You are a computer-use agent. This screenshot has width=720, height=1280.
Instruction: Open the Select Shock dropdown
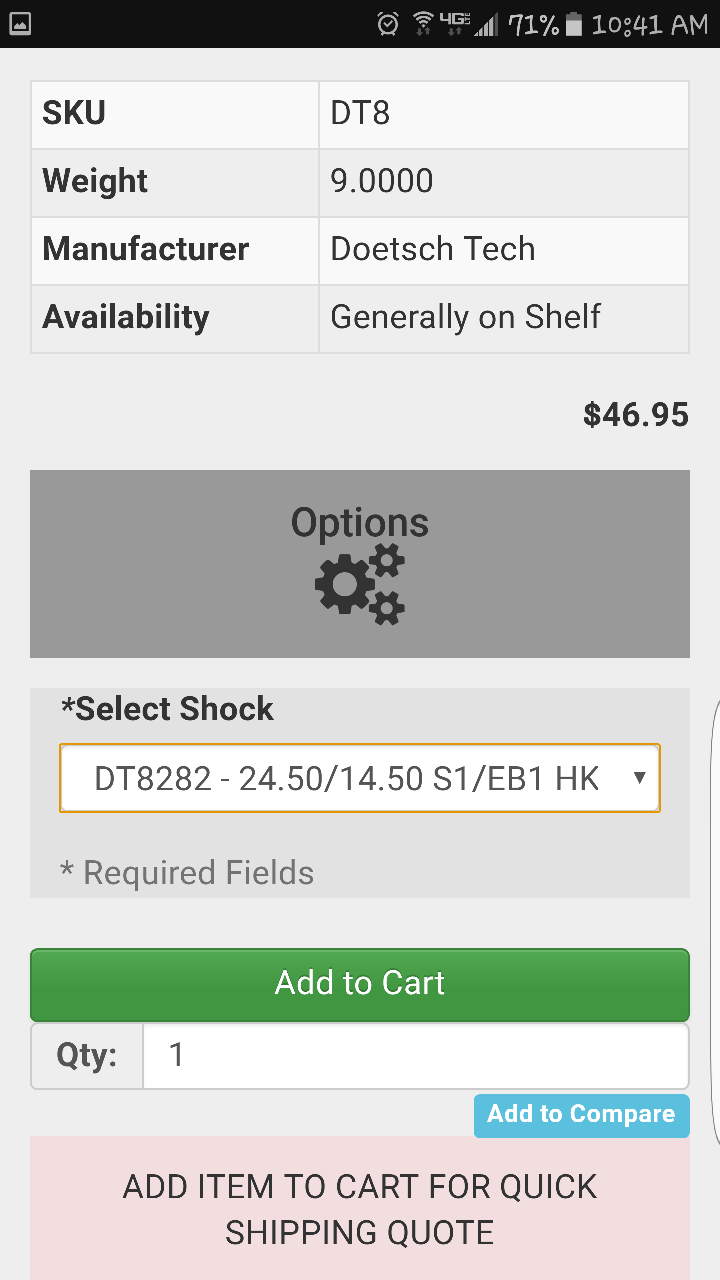[x=360, y=778]
